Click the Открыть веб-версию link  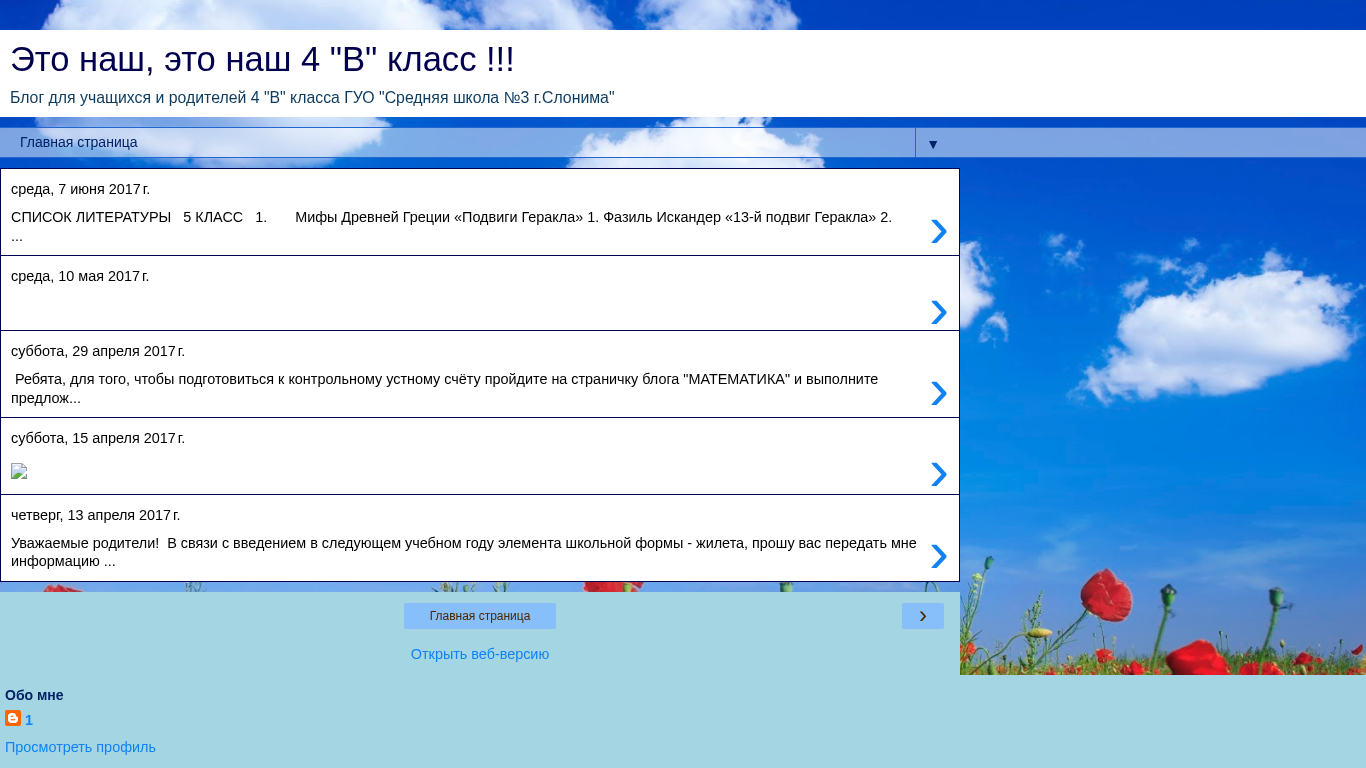click(x=479, y=654)
